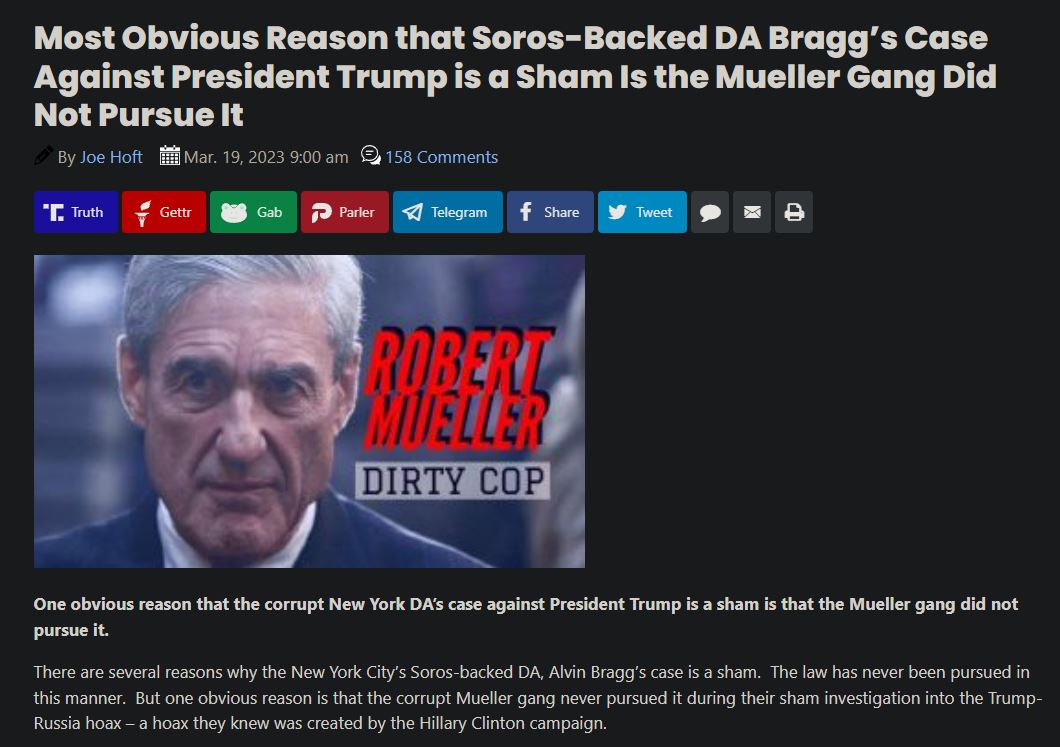Share article on Truth Social
Viewport: 1060px width, 747px height.
[76, 212]
